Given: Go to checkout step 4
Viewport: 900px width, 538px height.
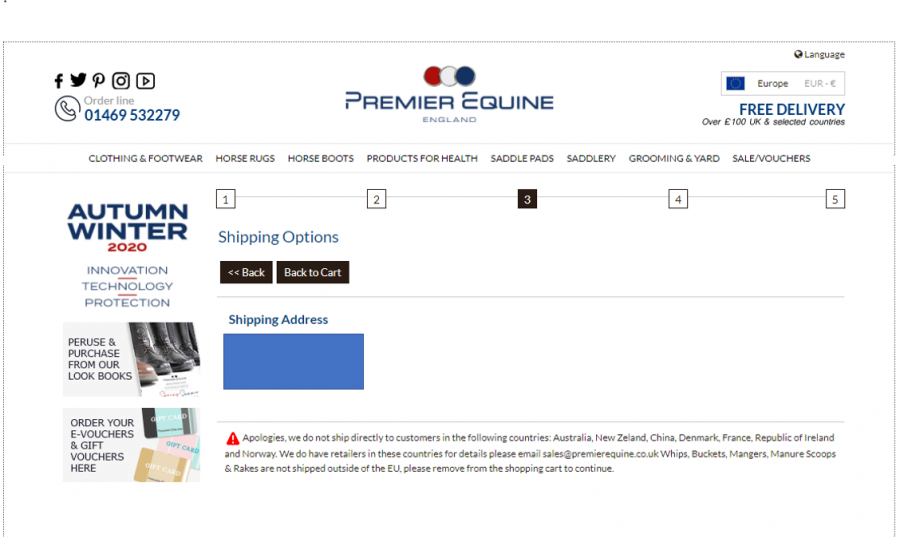Looking at the screenshot, I should click(x=678, y=199).
